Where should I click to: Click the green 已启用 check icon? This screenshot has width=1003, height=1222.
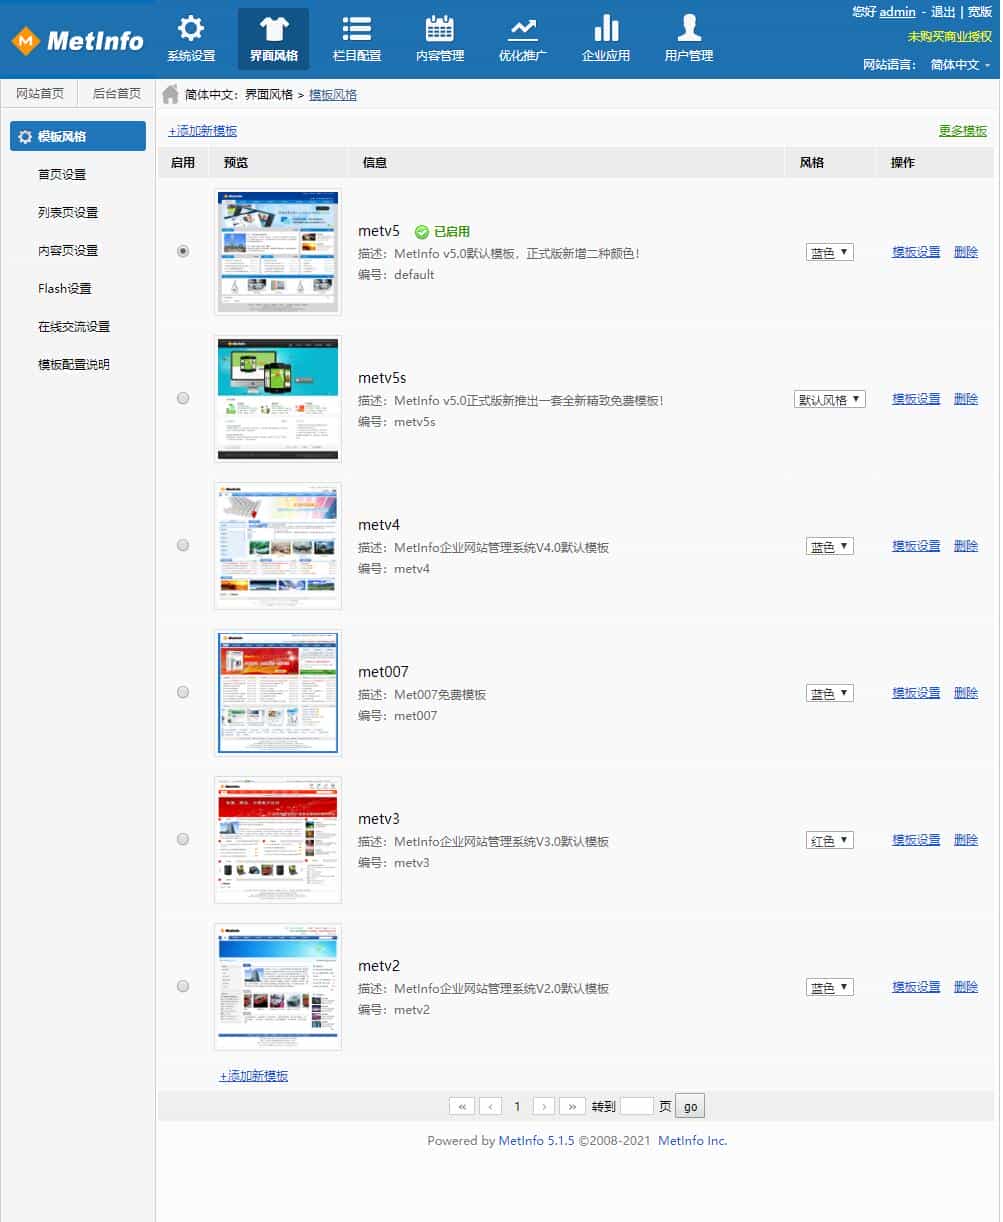point(421,231)
